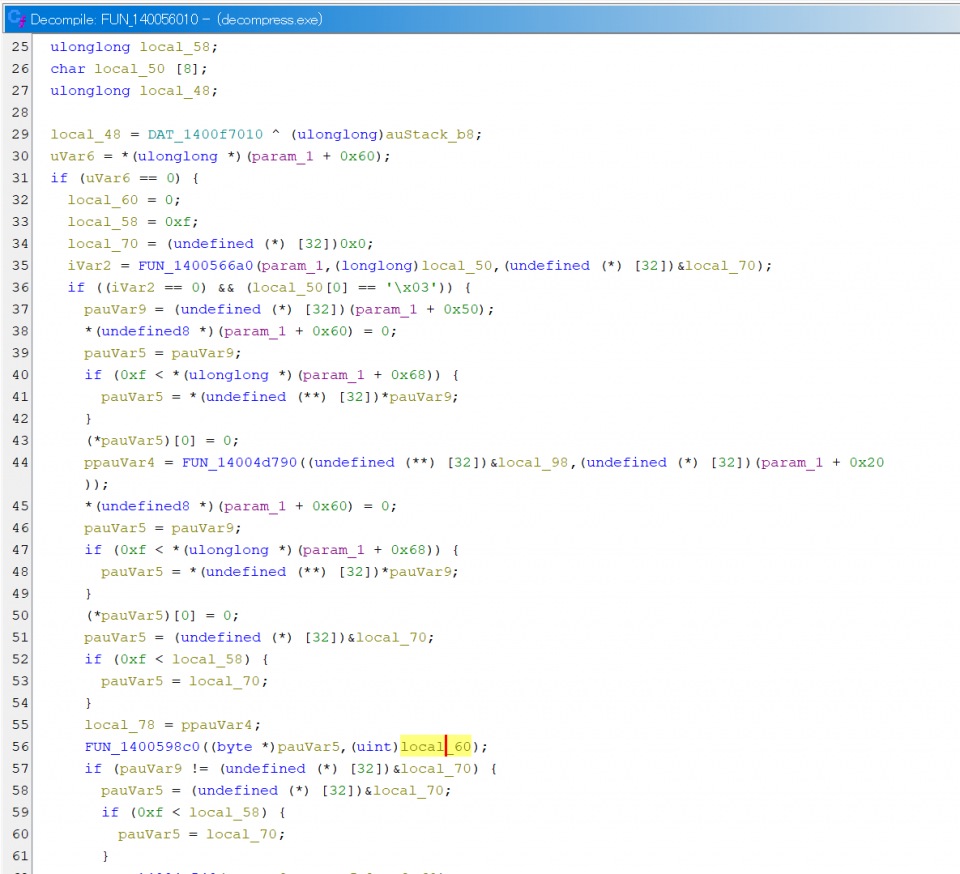Click 0x20 at the end of line 44

tap(866, 463)
